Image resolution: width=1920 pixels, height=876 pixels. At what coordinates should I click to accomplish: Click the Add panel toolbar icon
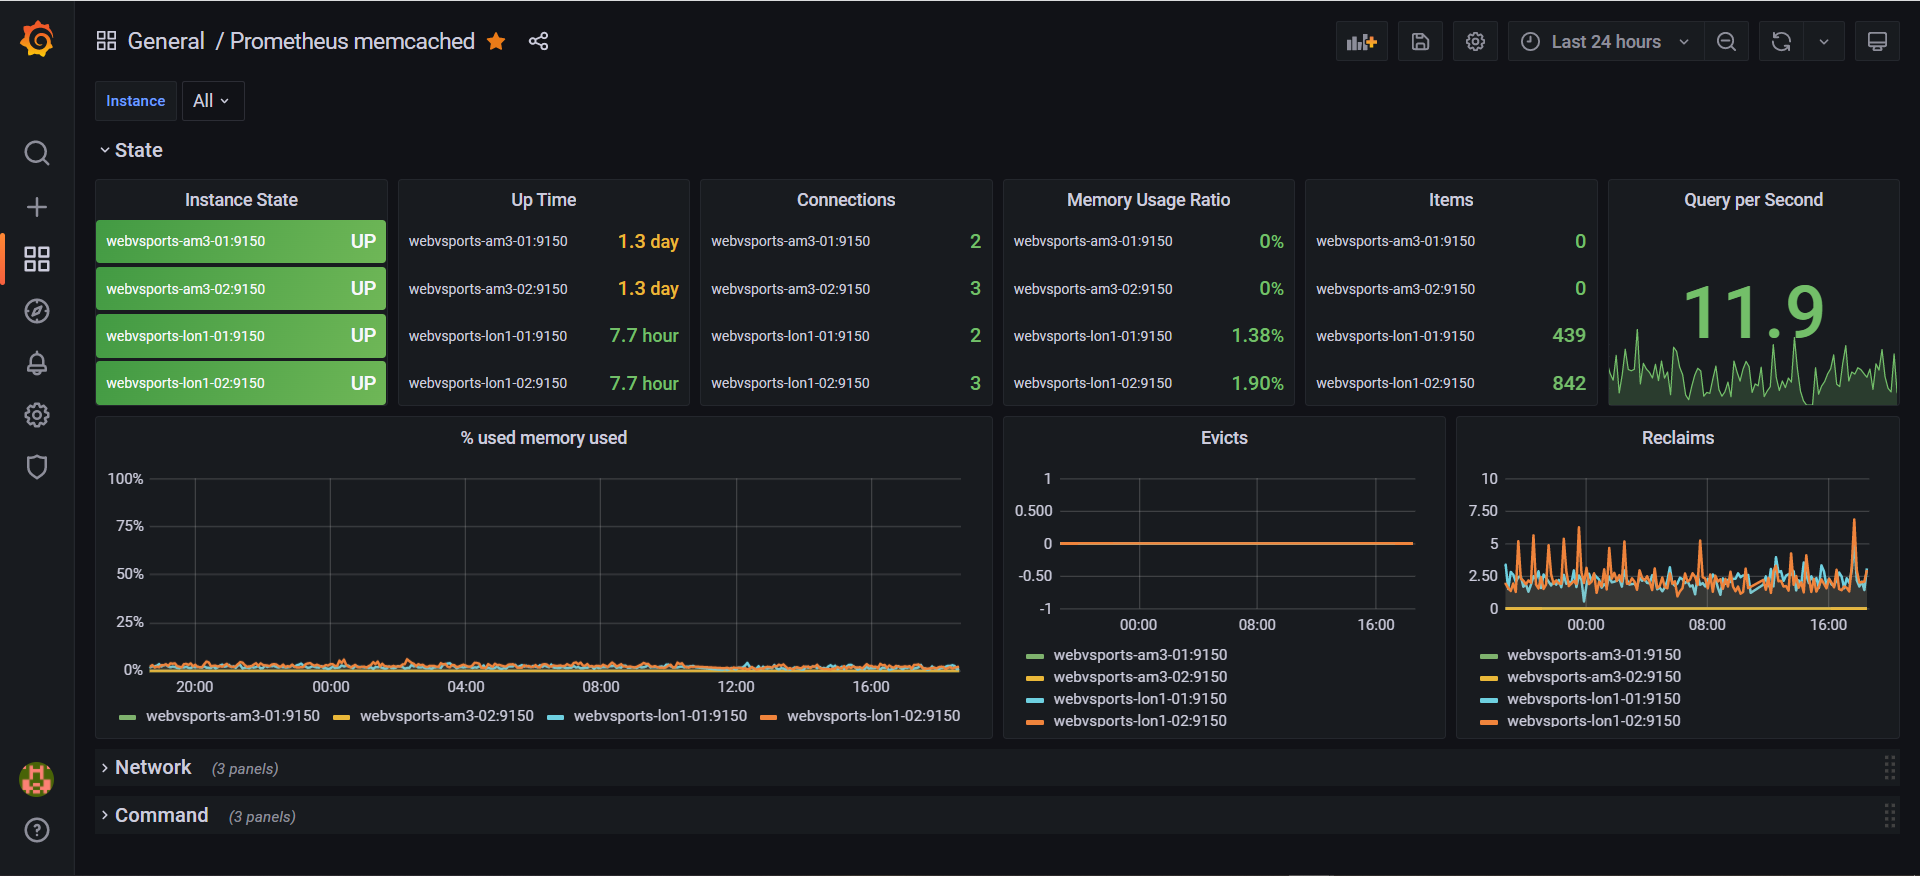tap(1362, 42)
